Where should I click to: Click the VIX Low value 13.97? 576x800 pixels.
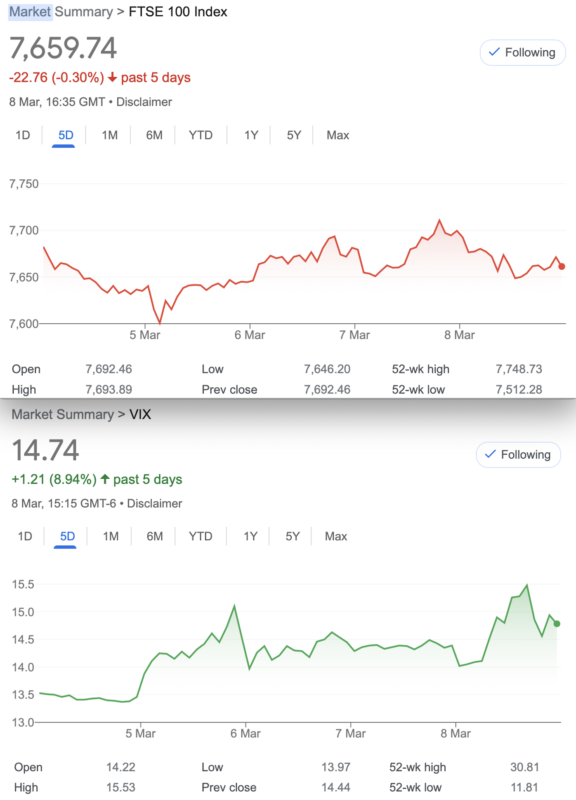336,767
